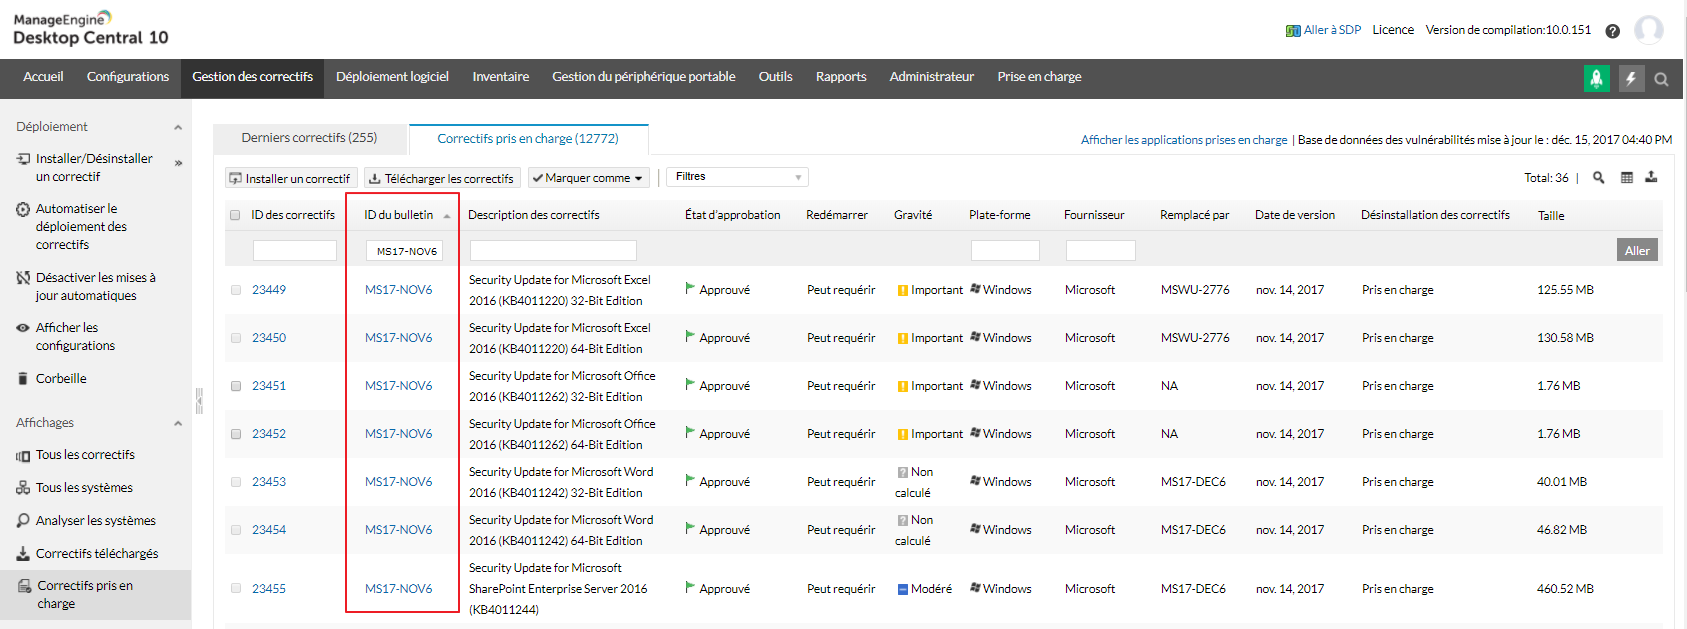This screenshot has height=629, width=1687.
Task: Open the Licence link
Action: click(x=1393, y=30)
